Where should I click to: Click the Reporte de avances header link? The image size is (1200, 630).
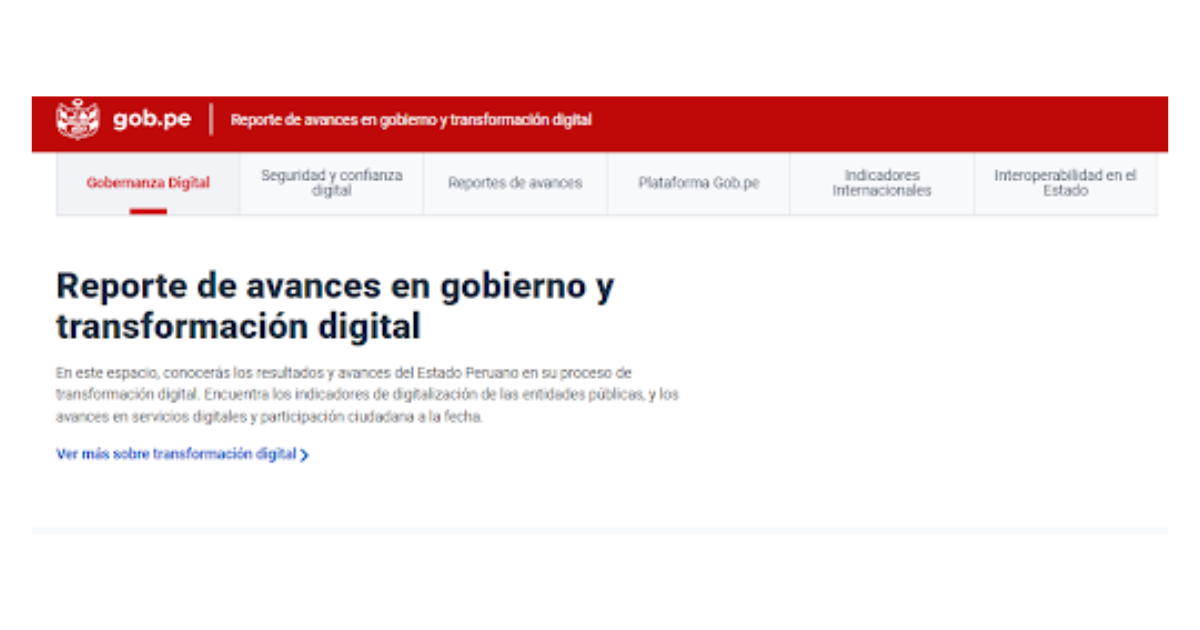click(411, 120)
